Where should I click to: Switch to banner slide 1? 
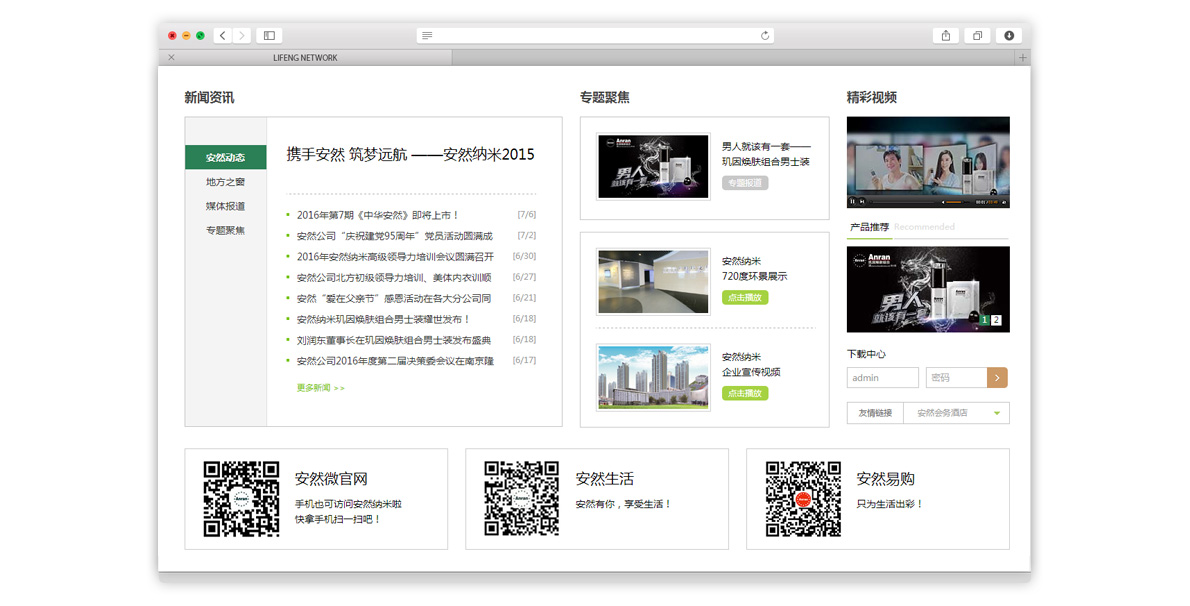point(984,321)
